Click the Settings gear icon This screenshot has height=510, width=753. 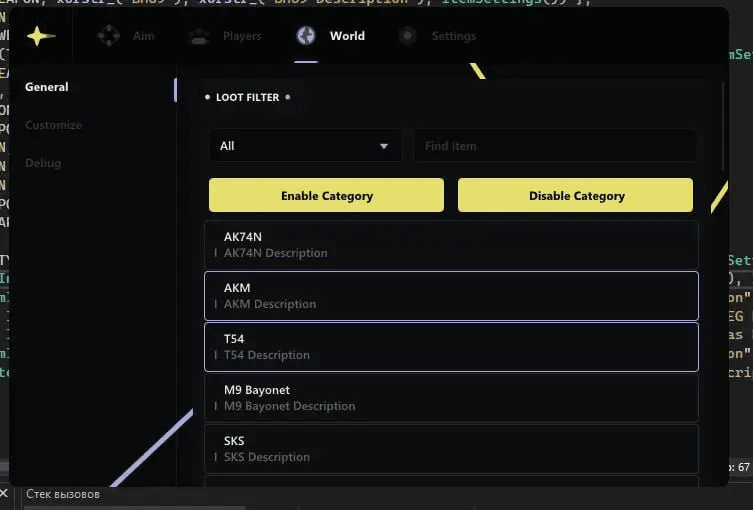click(x=407, y=36)
